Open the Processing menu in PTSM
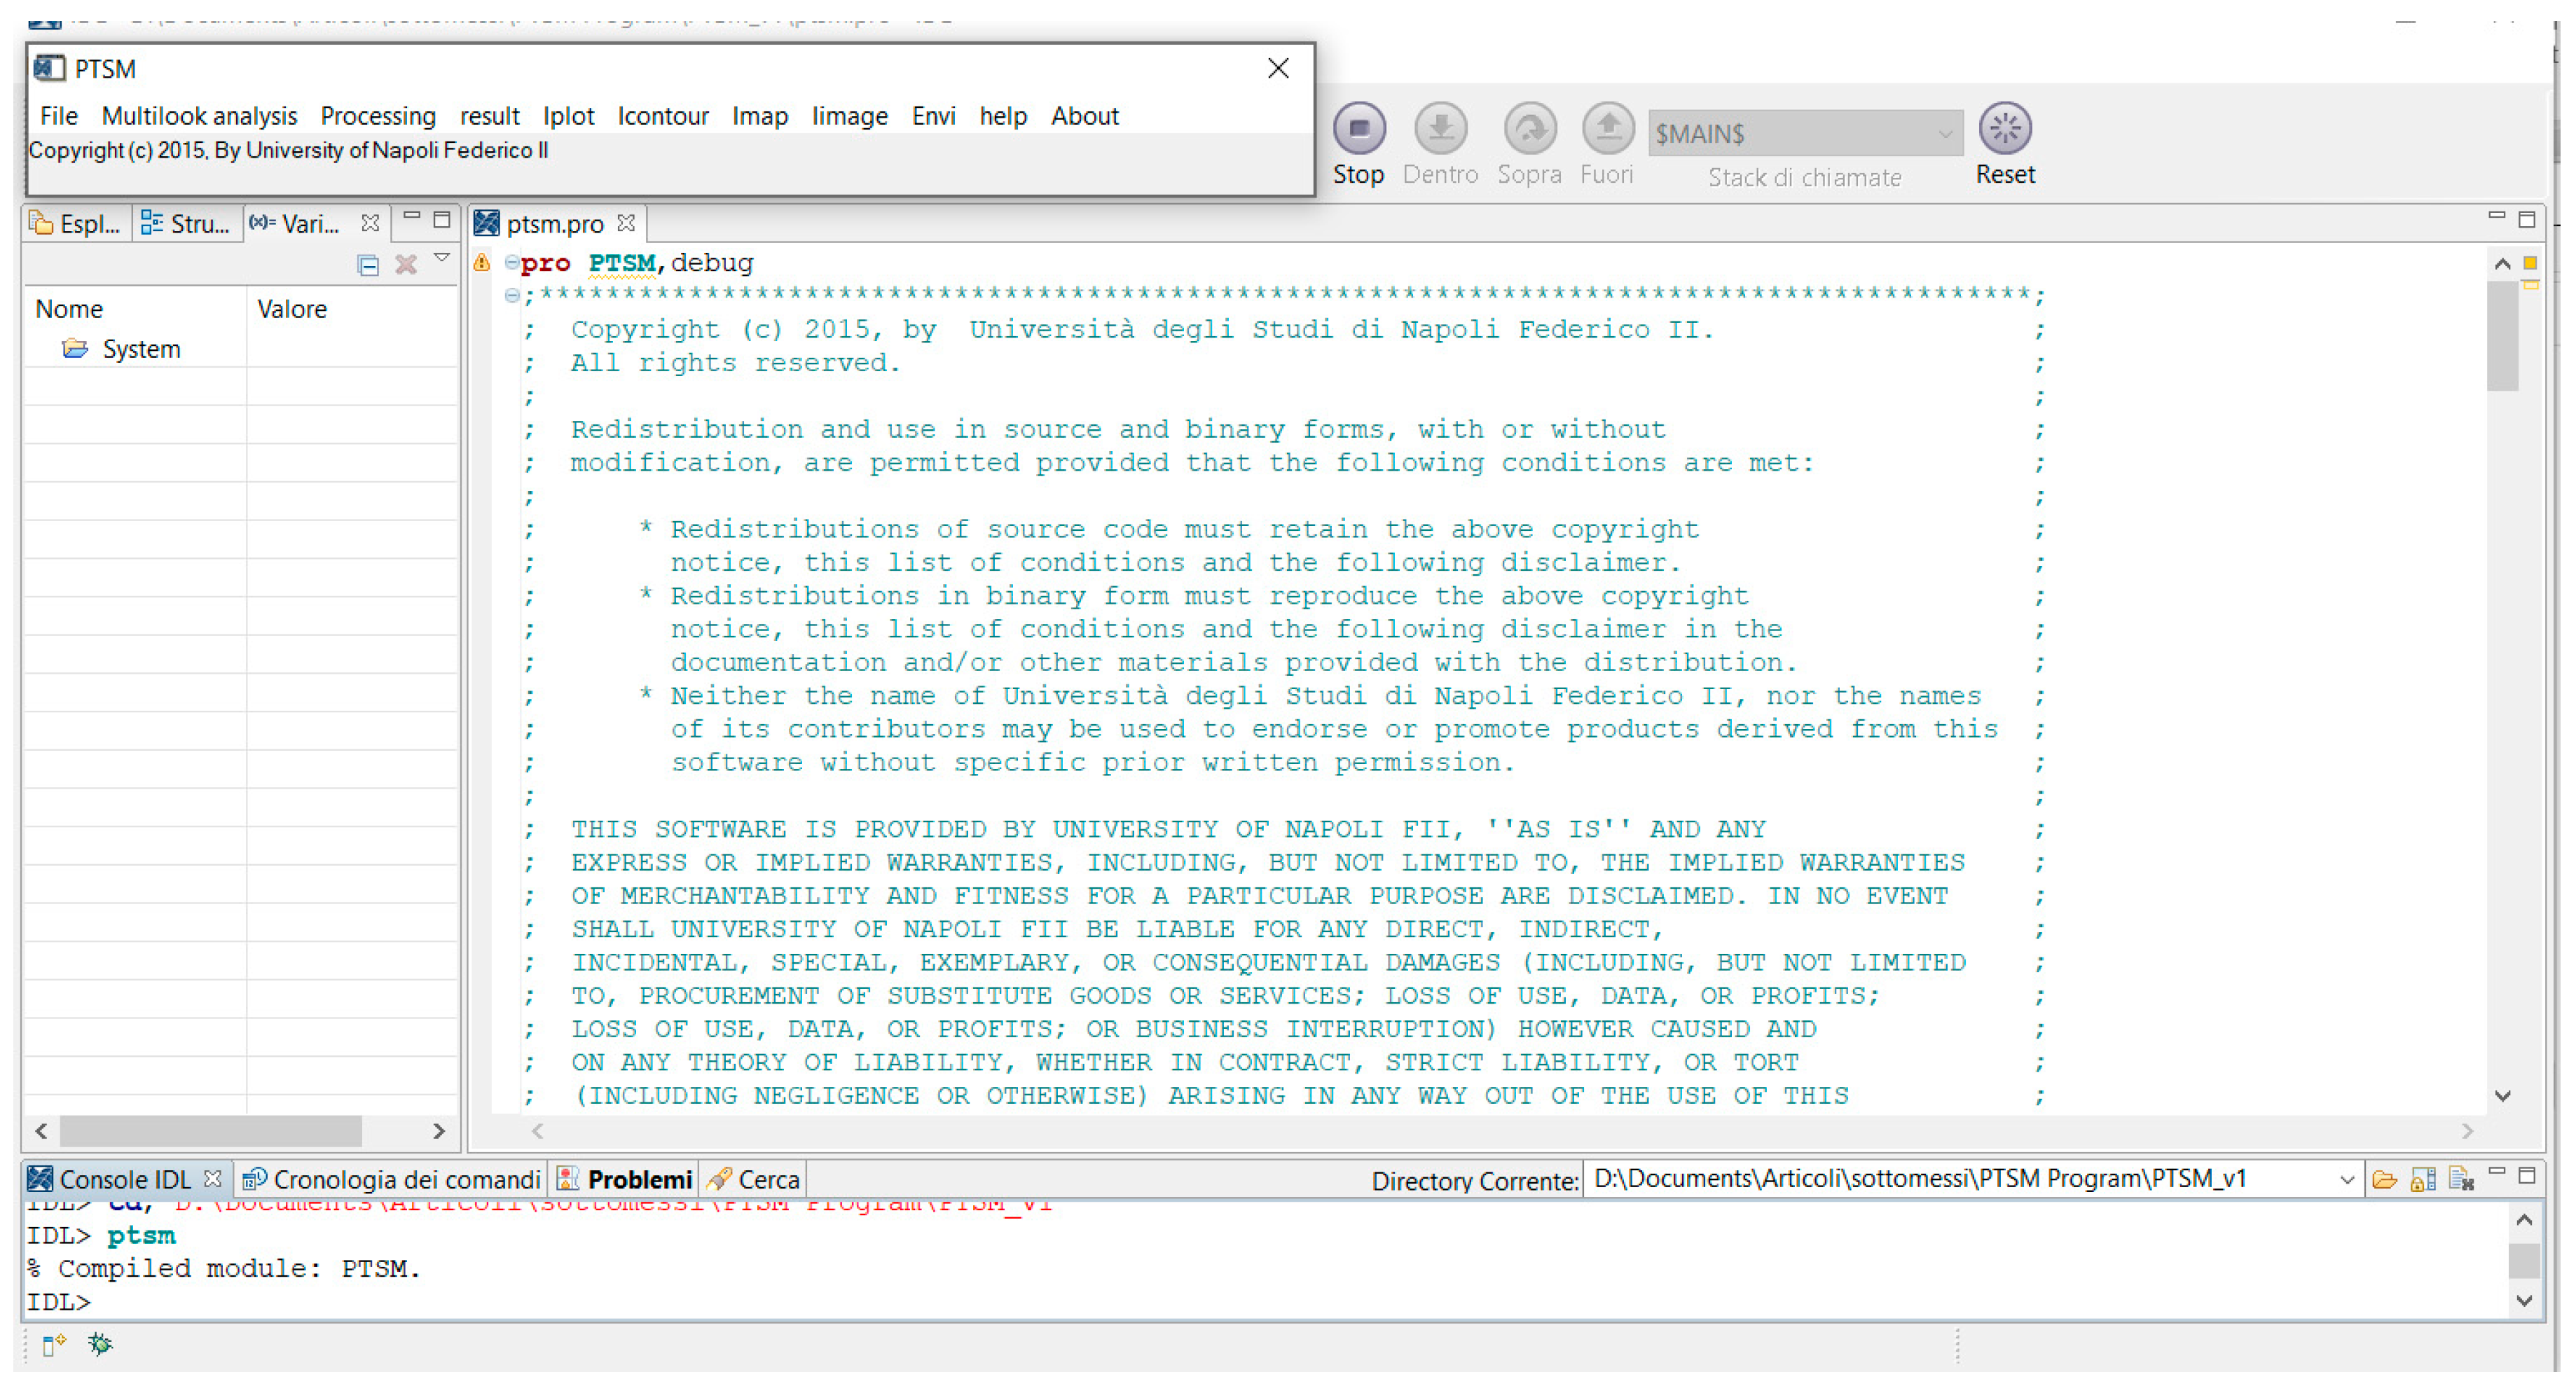The width and height of the screenshot is (2576, 1386). (x=378, y=116)
